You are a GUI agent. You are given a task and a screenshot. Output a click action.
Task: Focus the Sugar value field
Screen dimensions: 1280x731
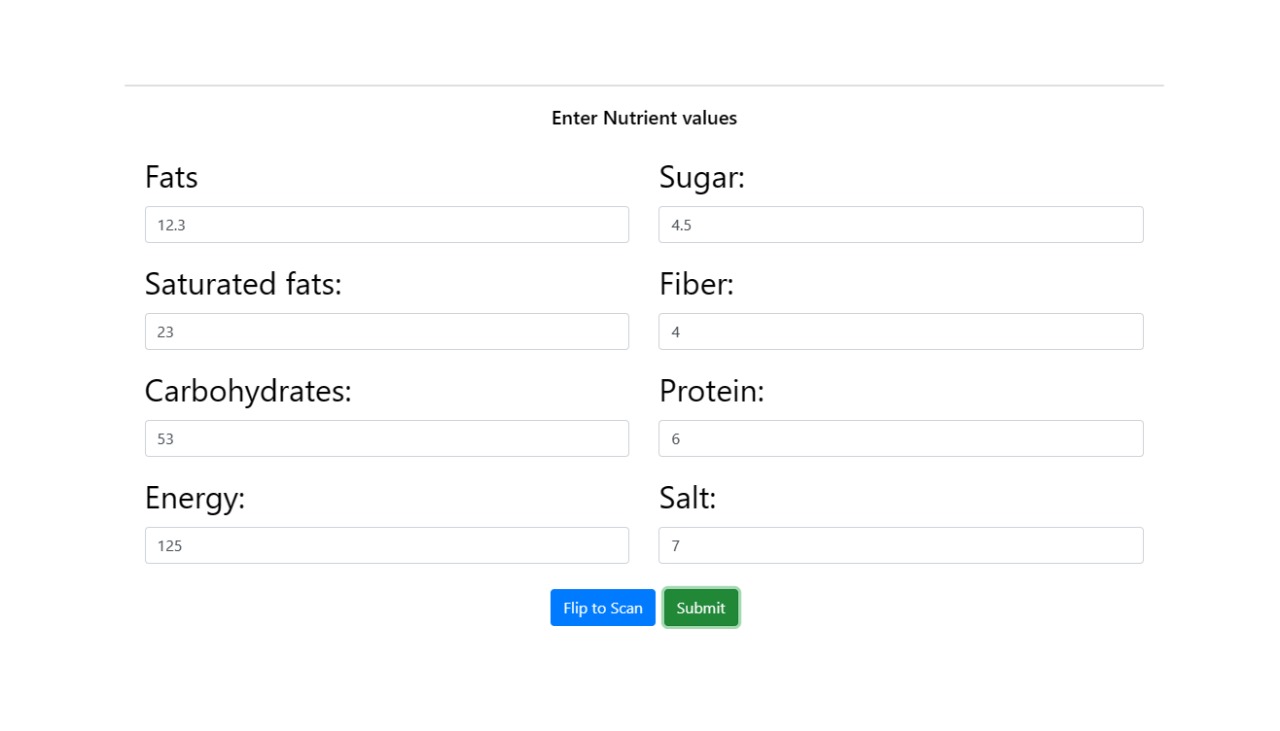point(900,225)
